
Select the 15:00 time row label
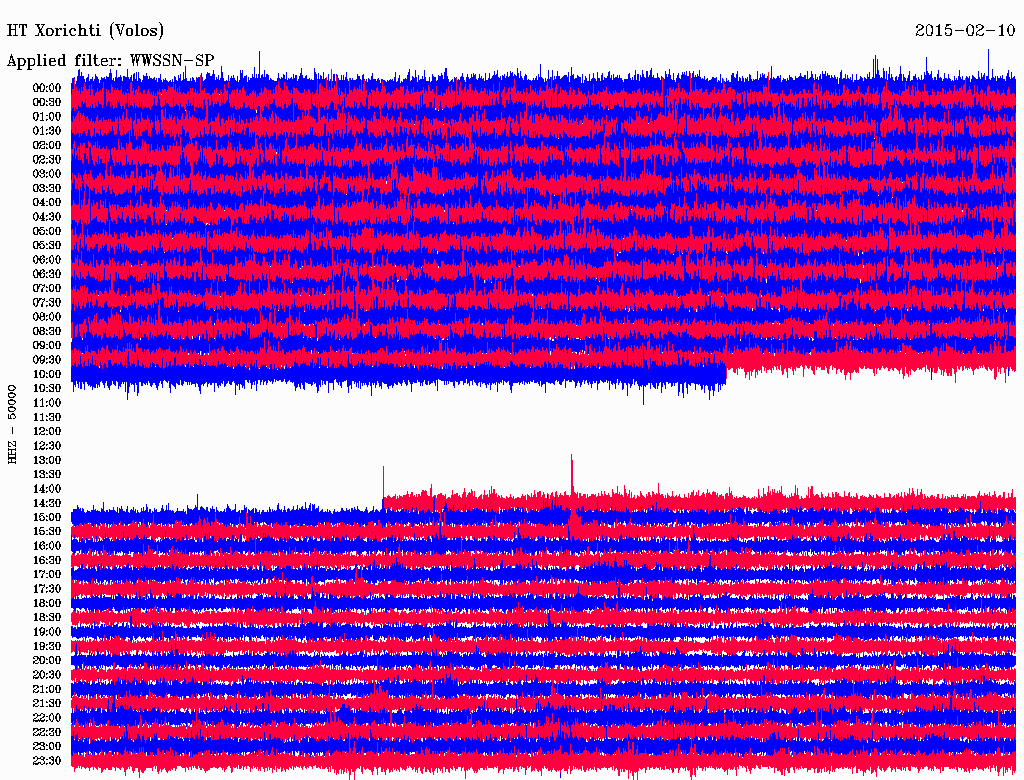pyautogui.click(x=47, y=517)
